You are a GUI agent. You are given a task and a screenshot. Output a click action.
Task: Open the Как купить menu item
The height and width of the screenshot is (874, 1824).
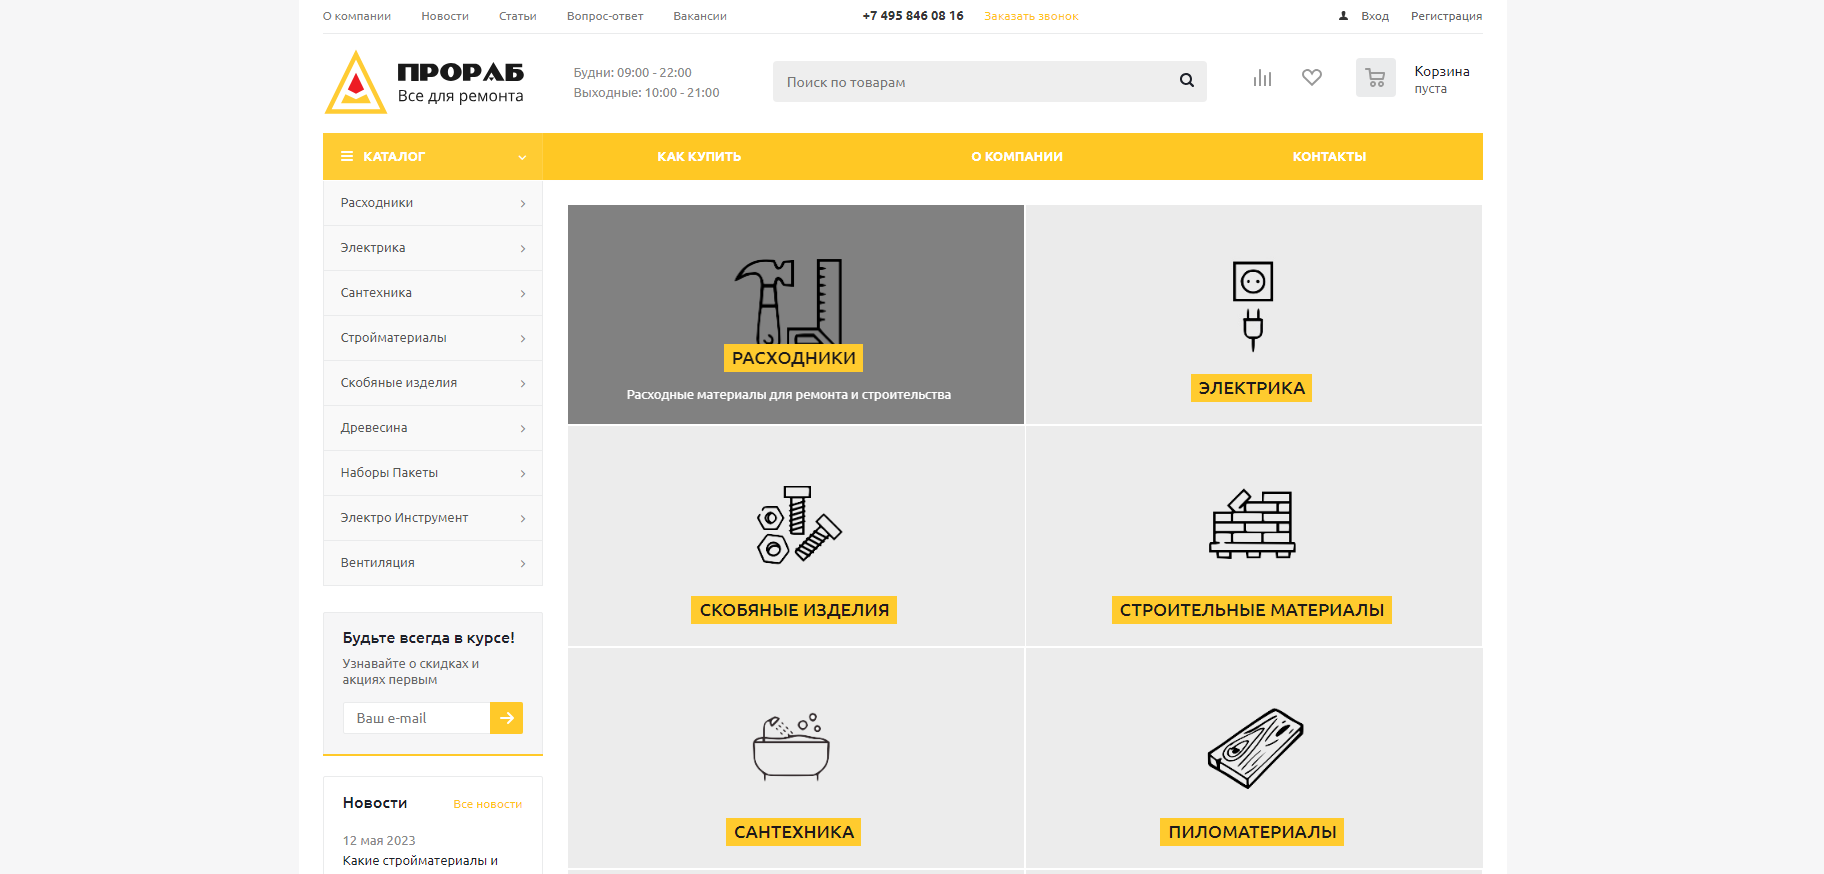click(699, 157)
